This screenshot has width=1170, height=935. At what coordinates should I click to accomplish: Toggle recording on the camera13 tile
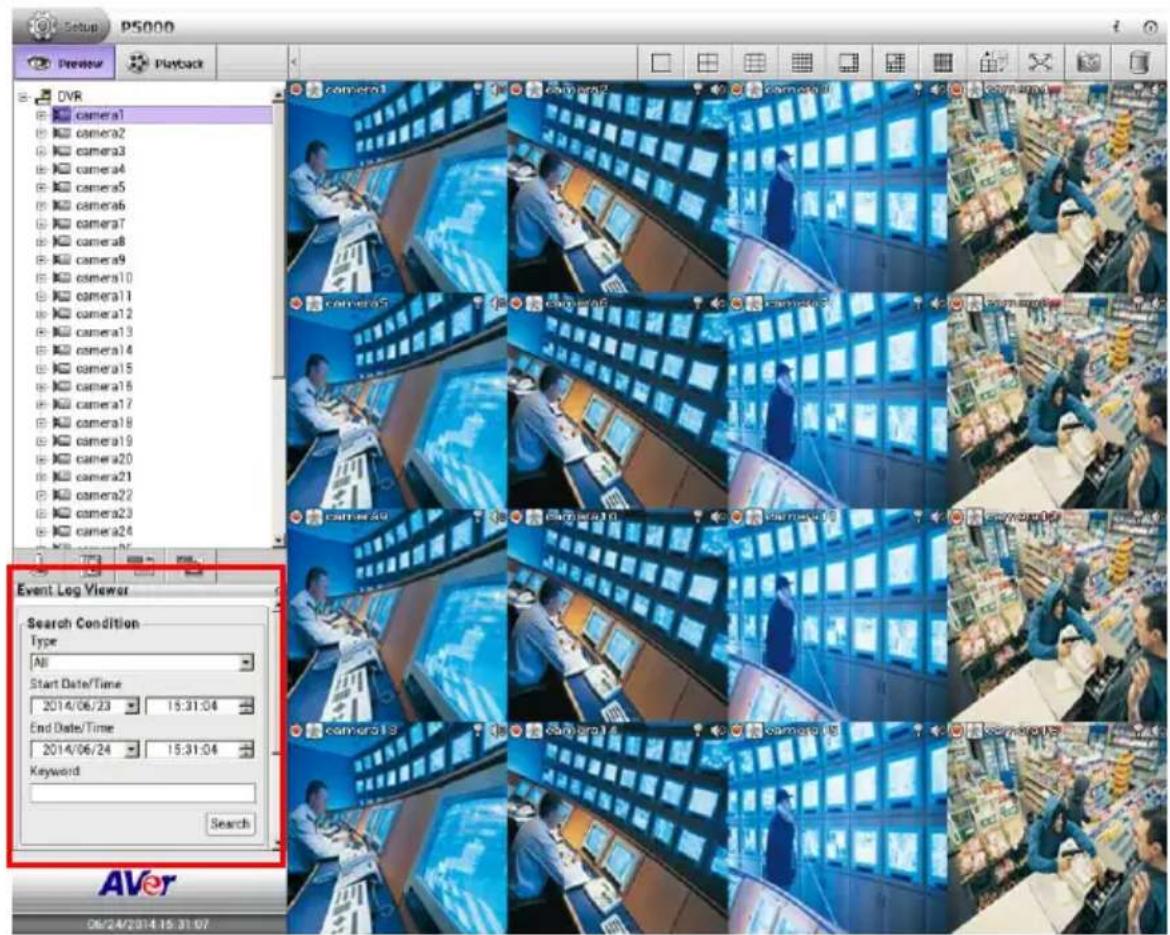click(x=296, y=730)
